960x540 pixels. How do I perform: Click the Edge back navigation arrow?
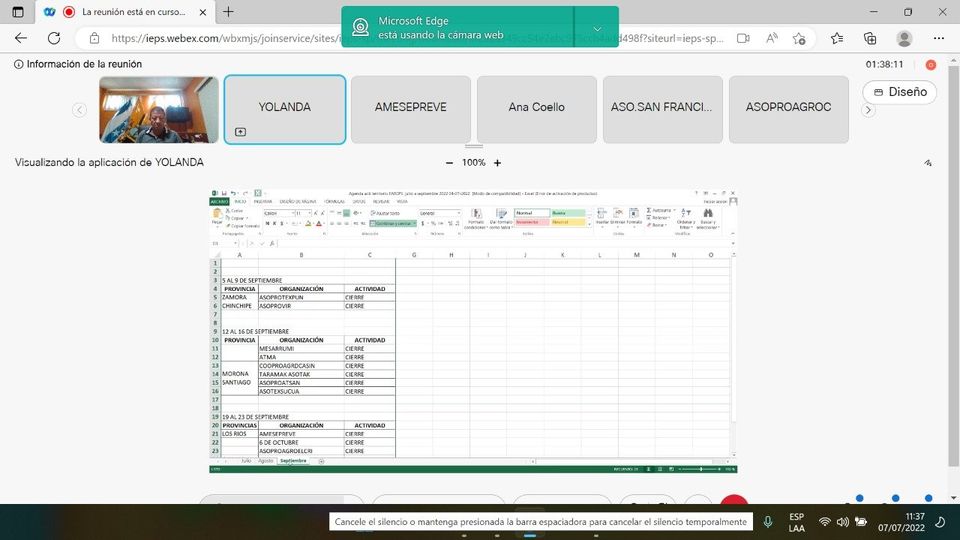click(23, 38)
